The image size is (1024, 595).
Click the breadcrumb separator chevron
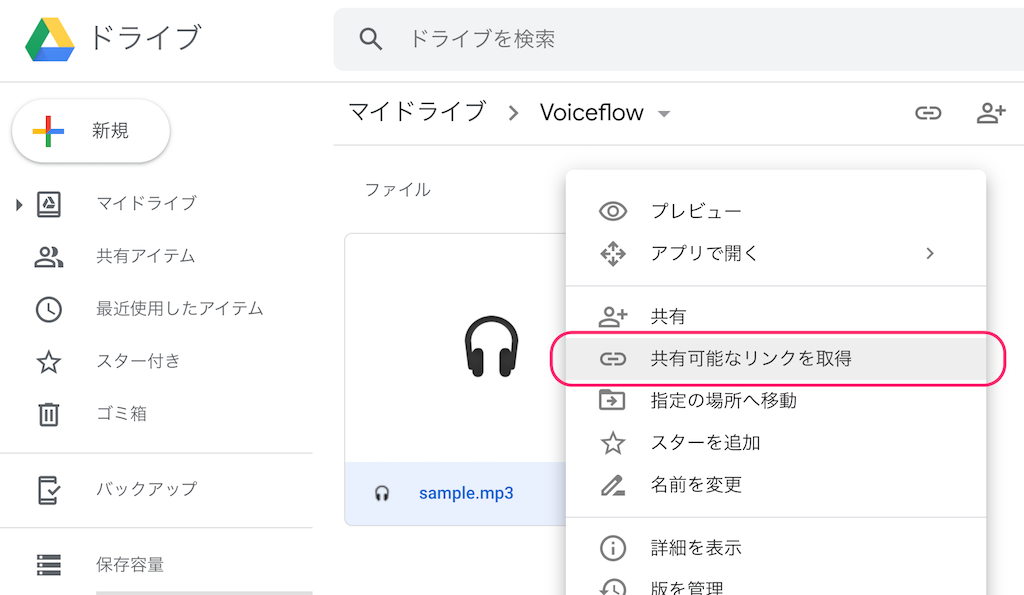[513, 114]
